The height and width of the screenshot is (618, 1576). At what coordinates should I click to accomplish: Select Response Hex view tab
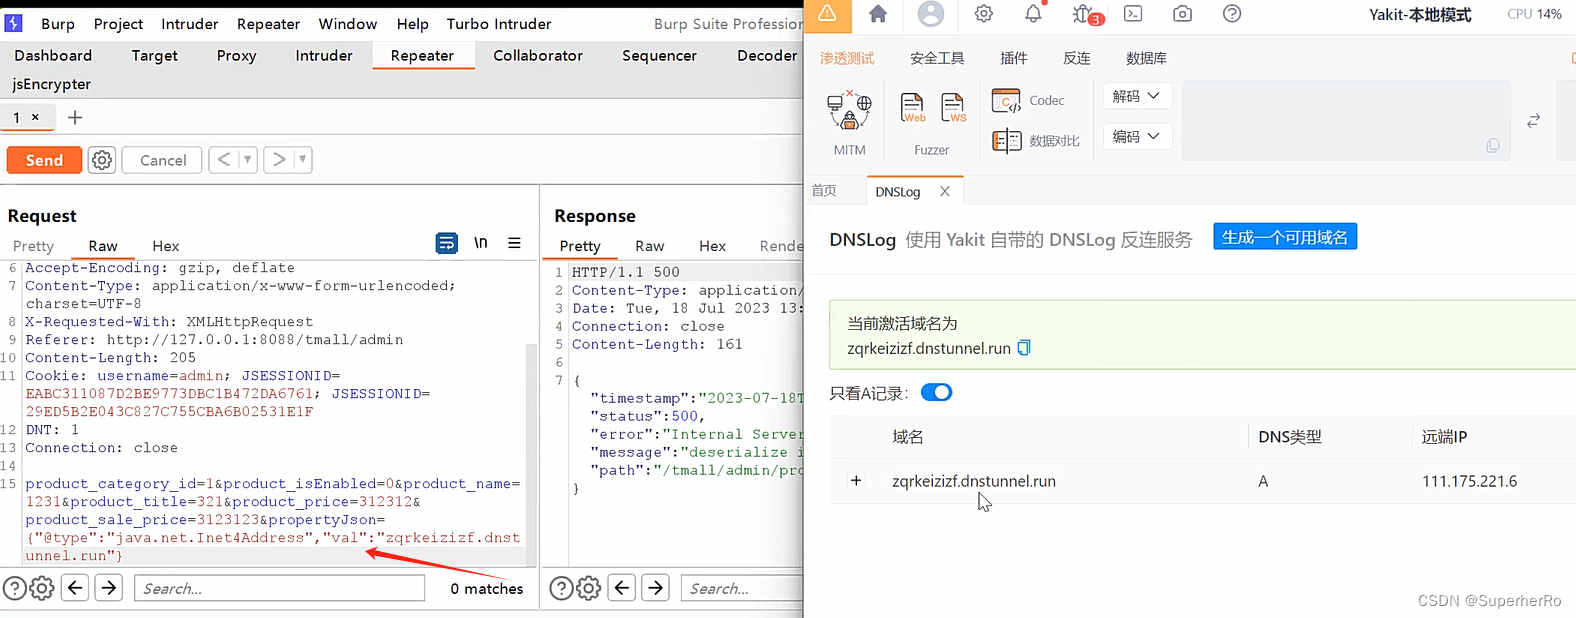pos(712,246)
